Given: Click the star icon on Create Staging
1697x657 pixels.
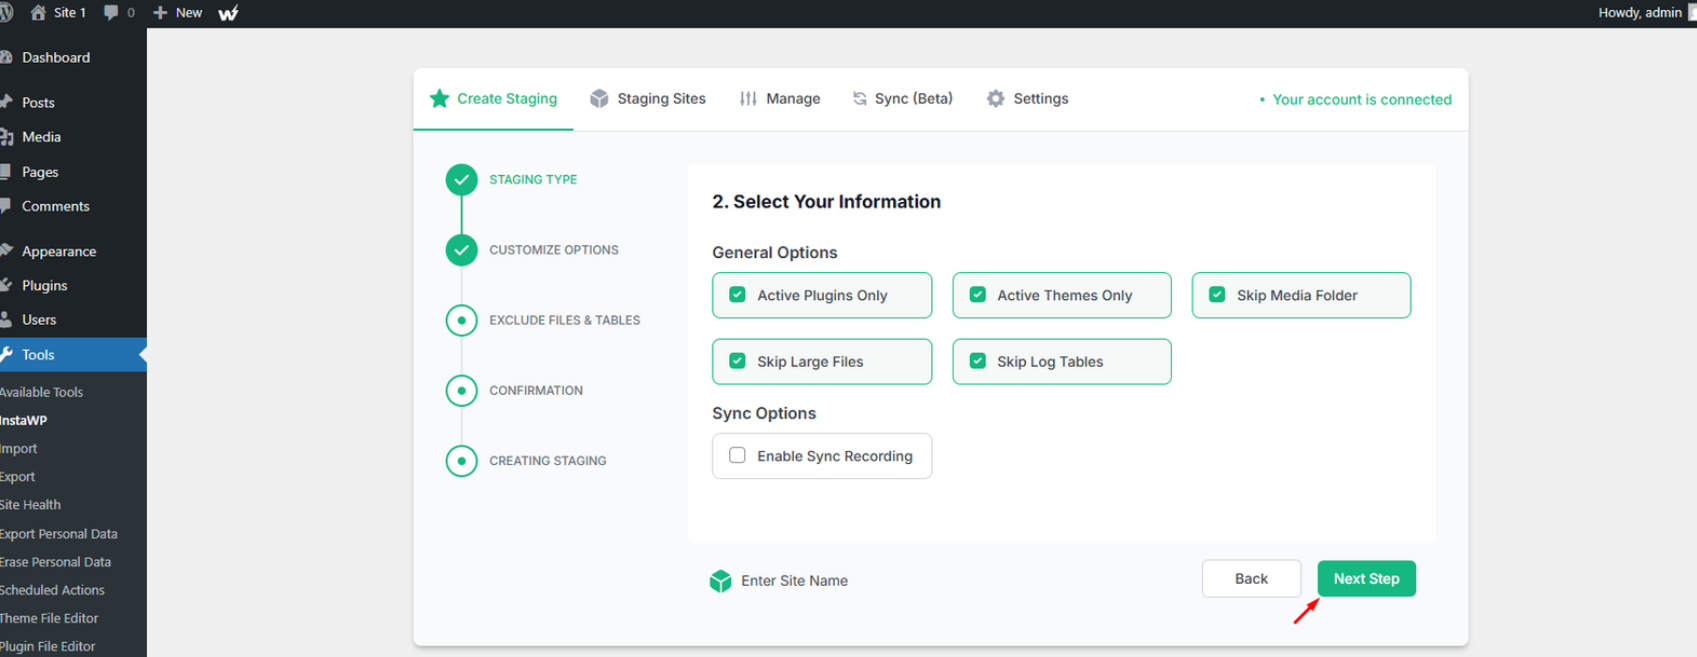Looking at the screenshot, I should click(x=439, y=98).
